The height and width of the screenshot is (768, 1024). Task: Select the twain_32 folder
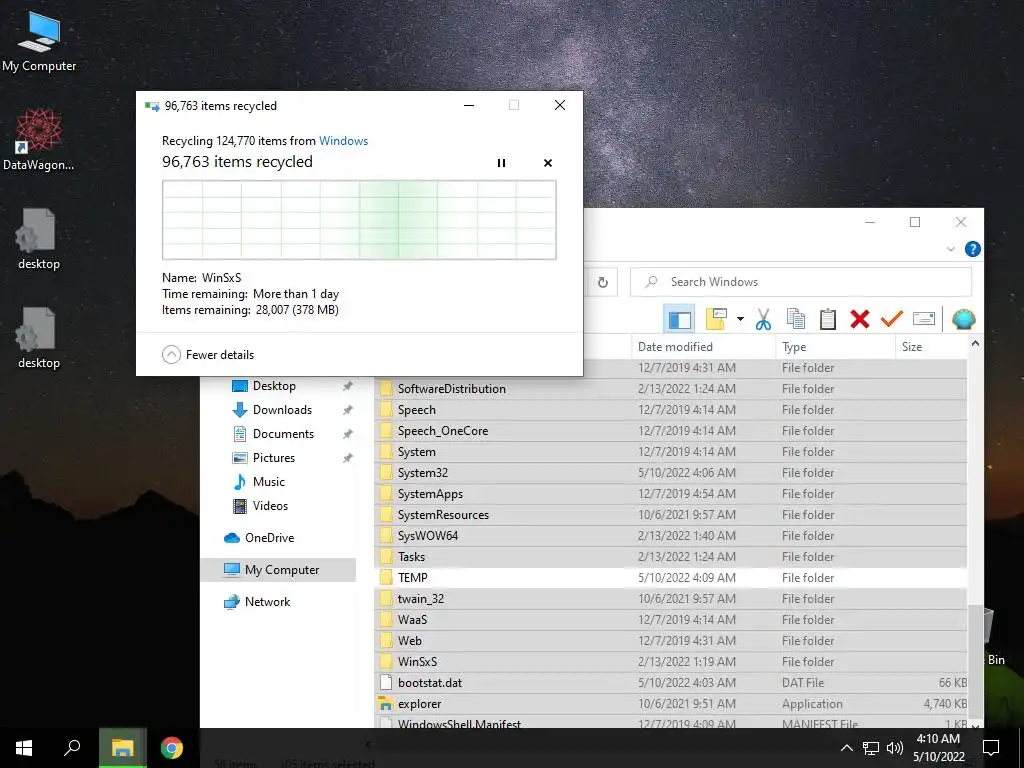[672, 598]
